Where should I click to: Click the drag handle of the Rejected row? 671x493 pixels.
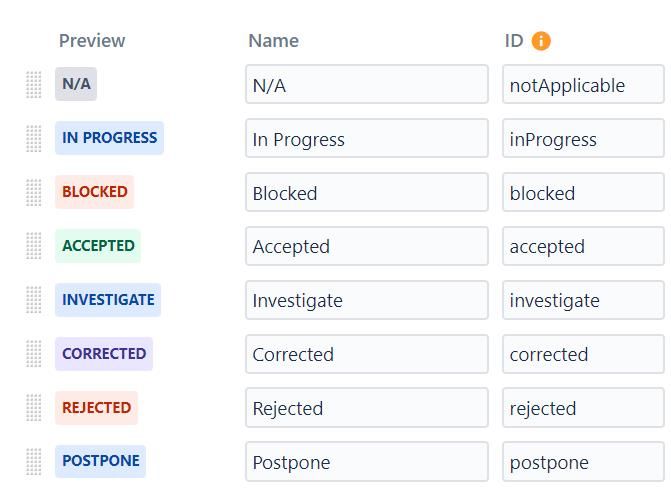34,408
